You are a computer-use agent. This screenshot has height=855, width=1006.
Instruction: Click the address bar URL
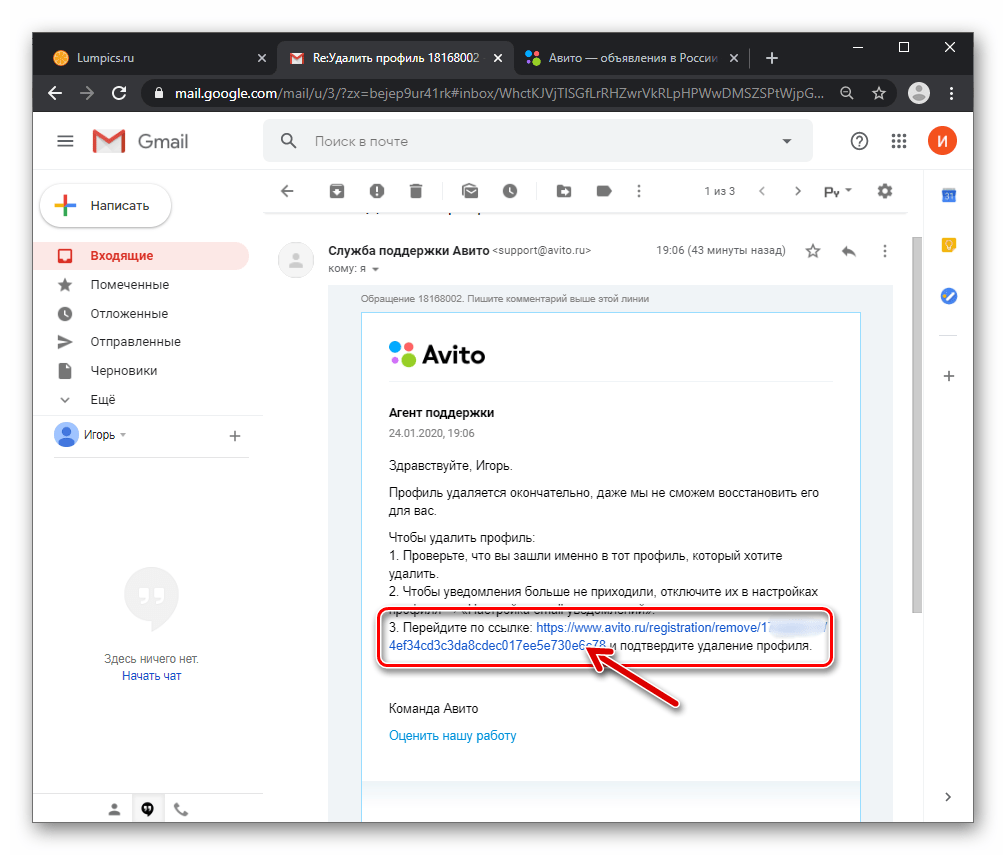499,94
